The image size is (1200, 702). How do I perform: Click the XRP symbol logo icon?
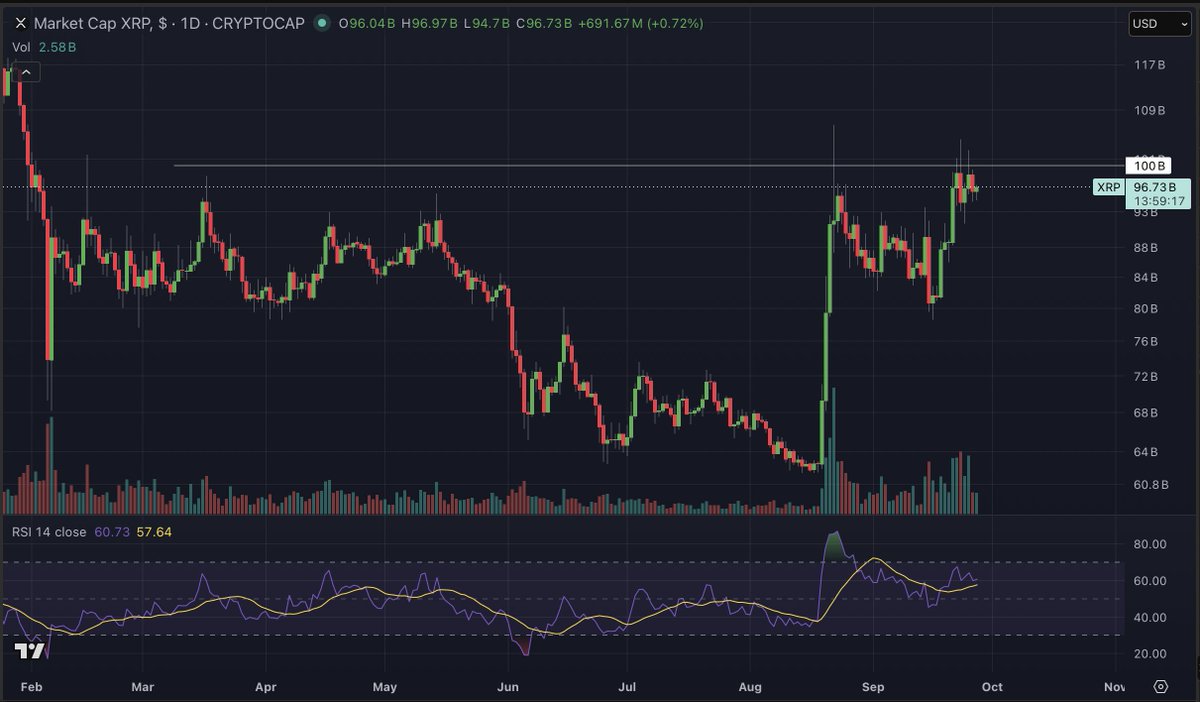coord(21,23)
